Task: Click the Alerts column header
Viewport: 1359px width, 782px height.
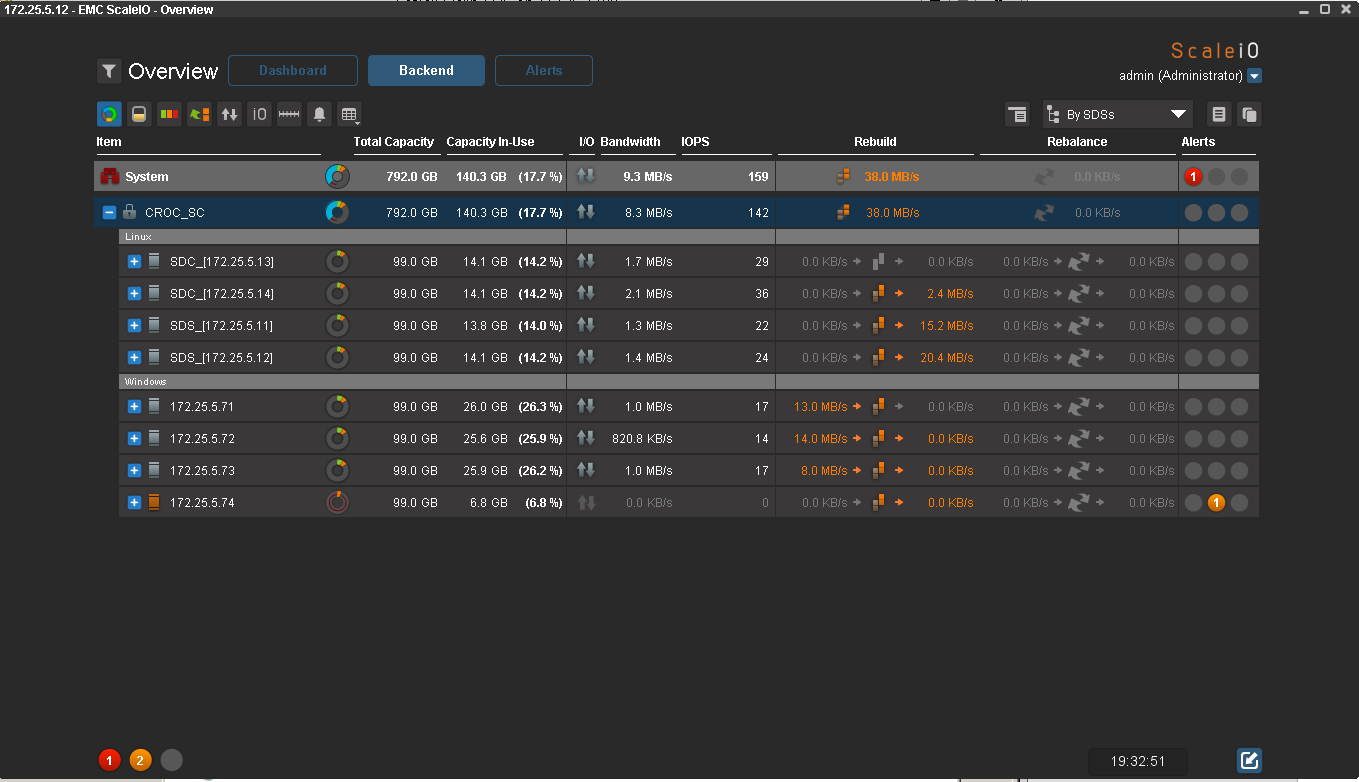Action: [x=1198, y=142]
